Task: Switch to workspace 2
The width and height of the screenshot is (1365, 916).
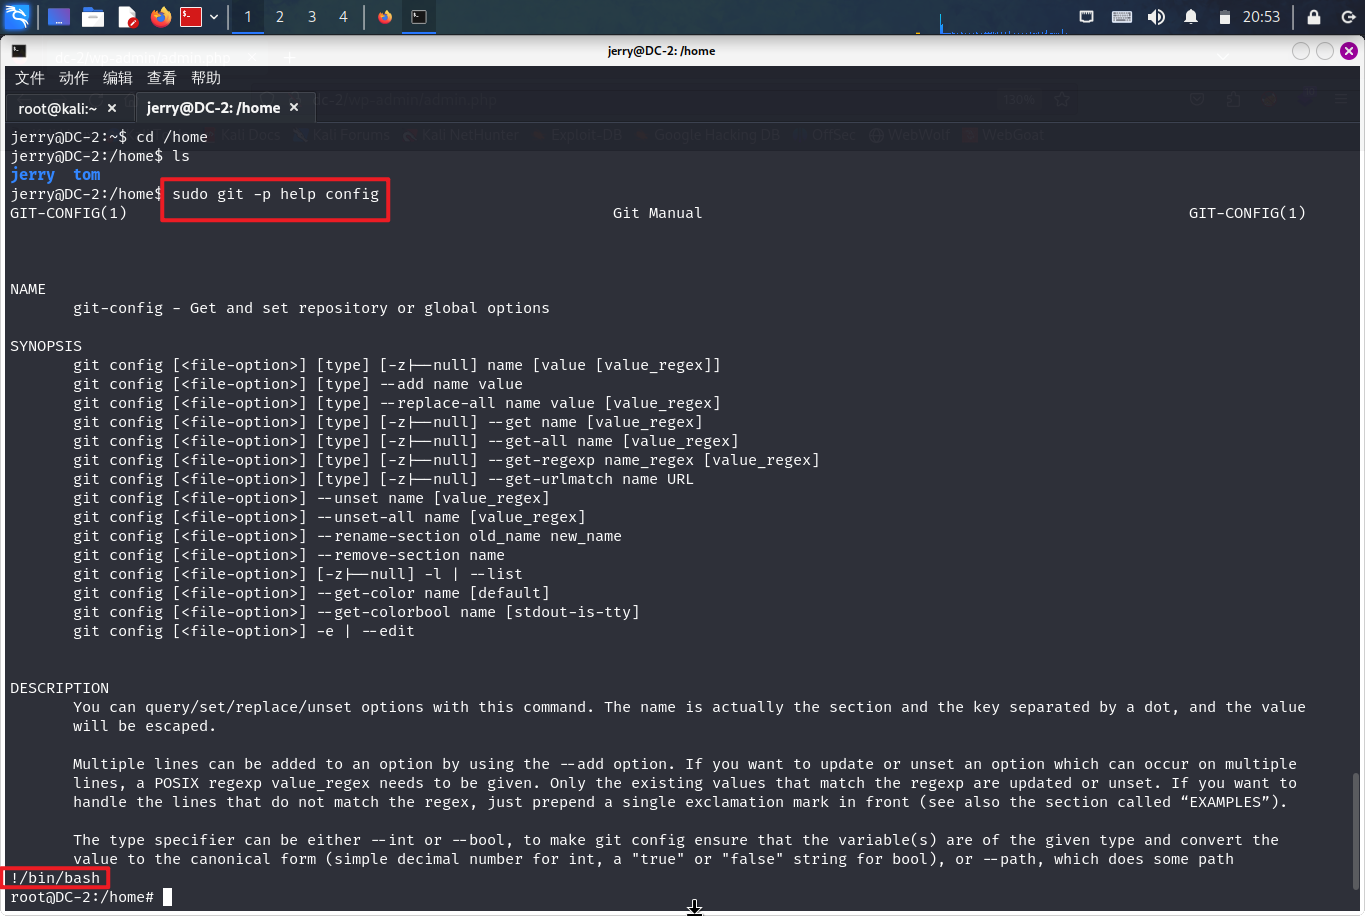Action: (x=280, y=17)
